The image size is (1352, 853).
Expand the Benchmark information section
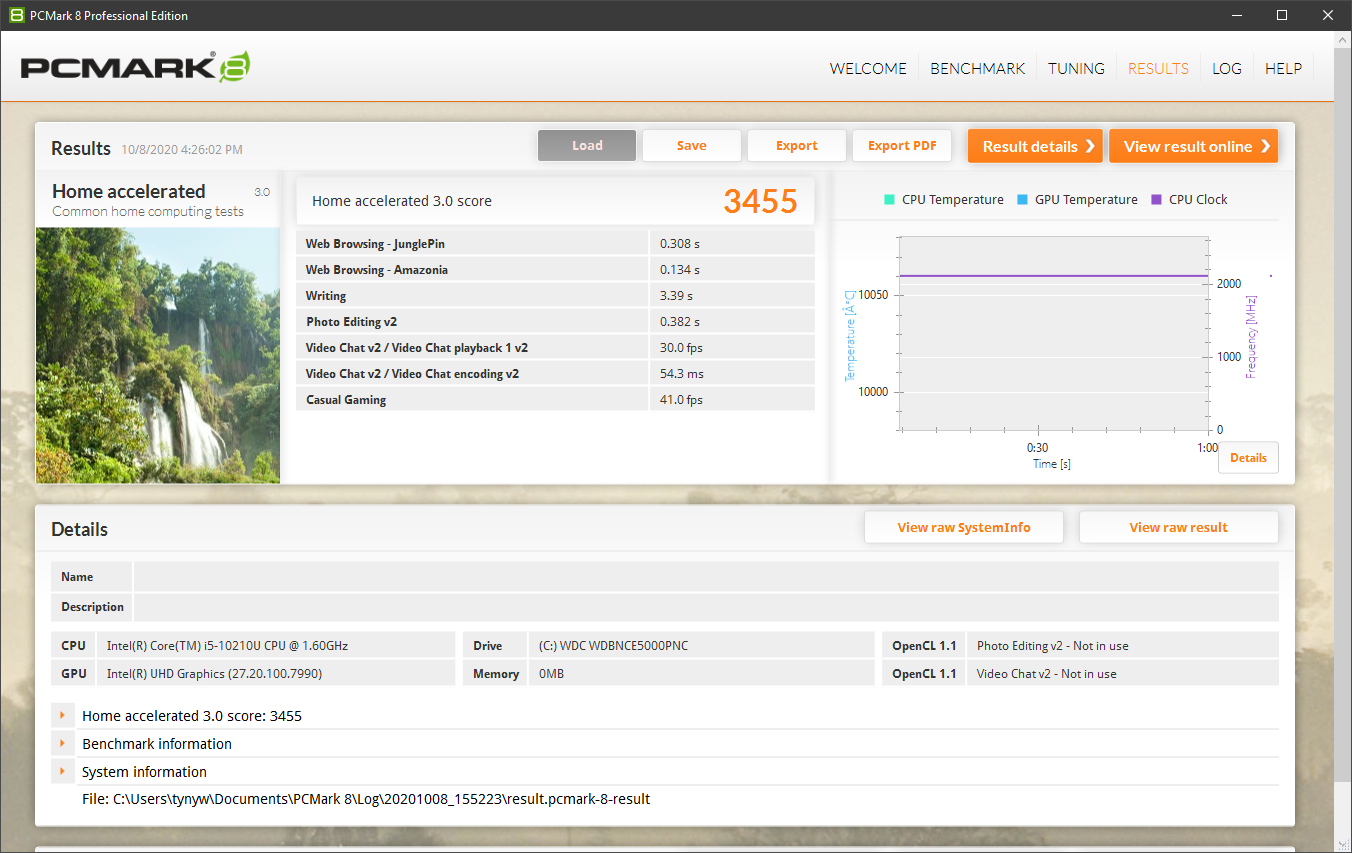(x=62, y=743)
